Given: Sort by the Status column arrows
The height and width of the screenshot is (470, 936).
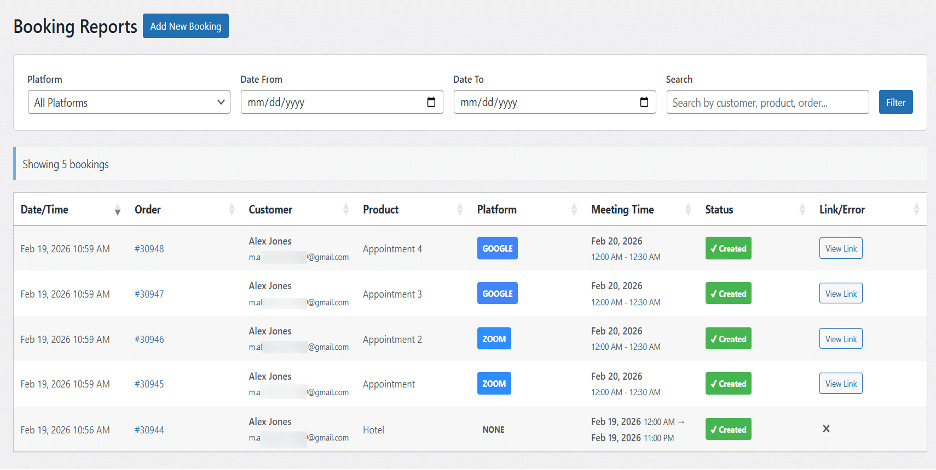Looking at the screenshot, I should tap(802, 210).
